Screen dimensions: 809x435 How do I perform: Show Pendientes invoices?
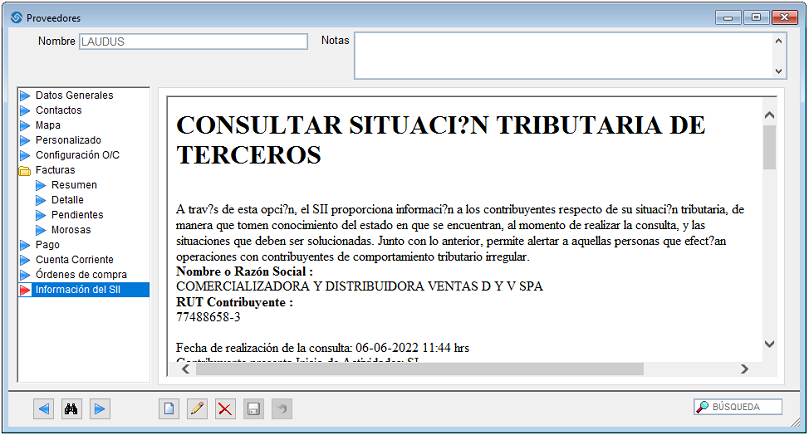point(77,215)
